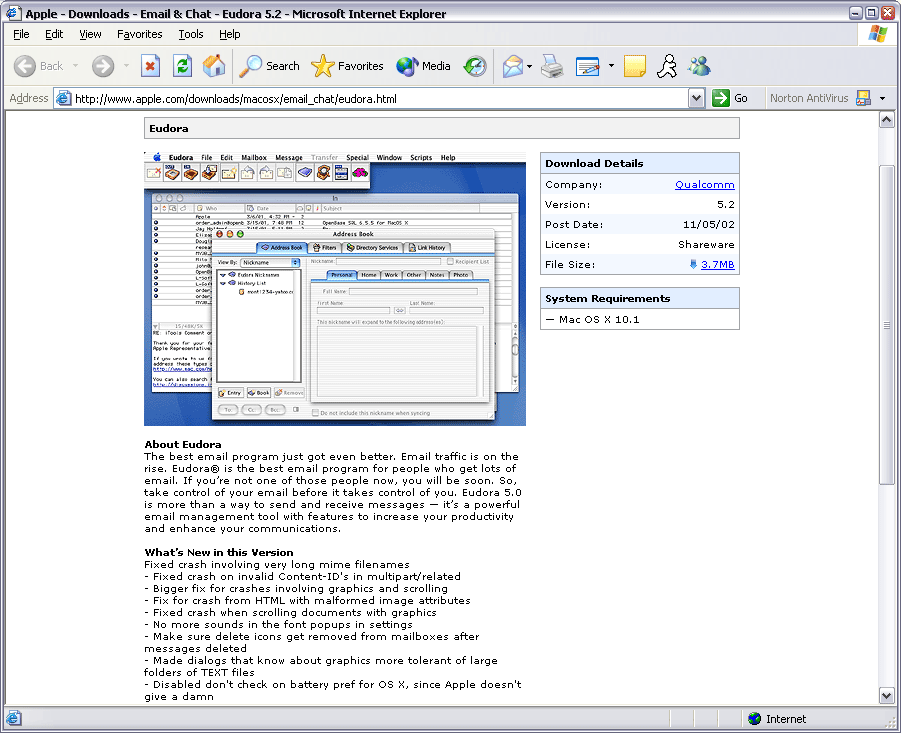Image resolution: width=901 pixels, height=733 pixels.
Task: Click the version value 5.2
Action: [x=726, y=205]
